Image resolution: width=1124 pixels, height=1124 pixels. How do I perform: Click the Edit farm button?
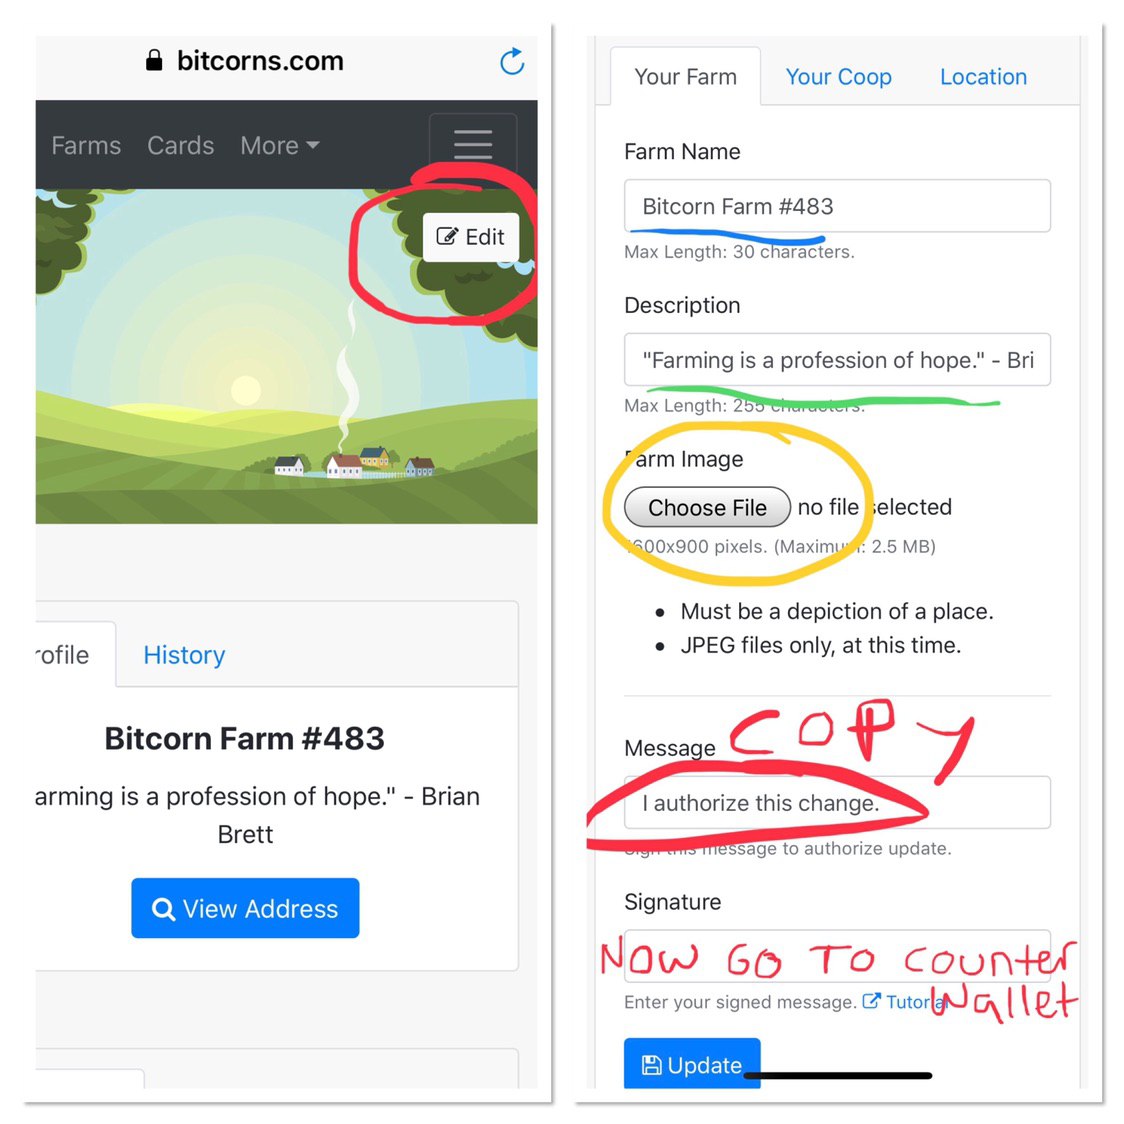pyautogui.click(x=471, y=237)
